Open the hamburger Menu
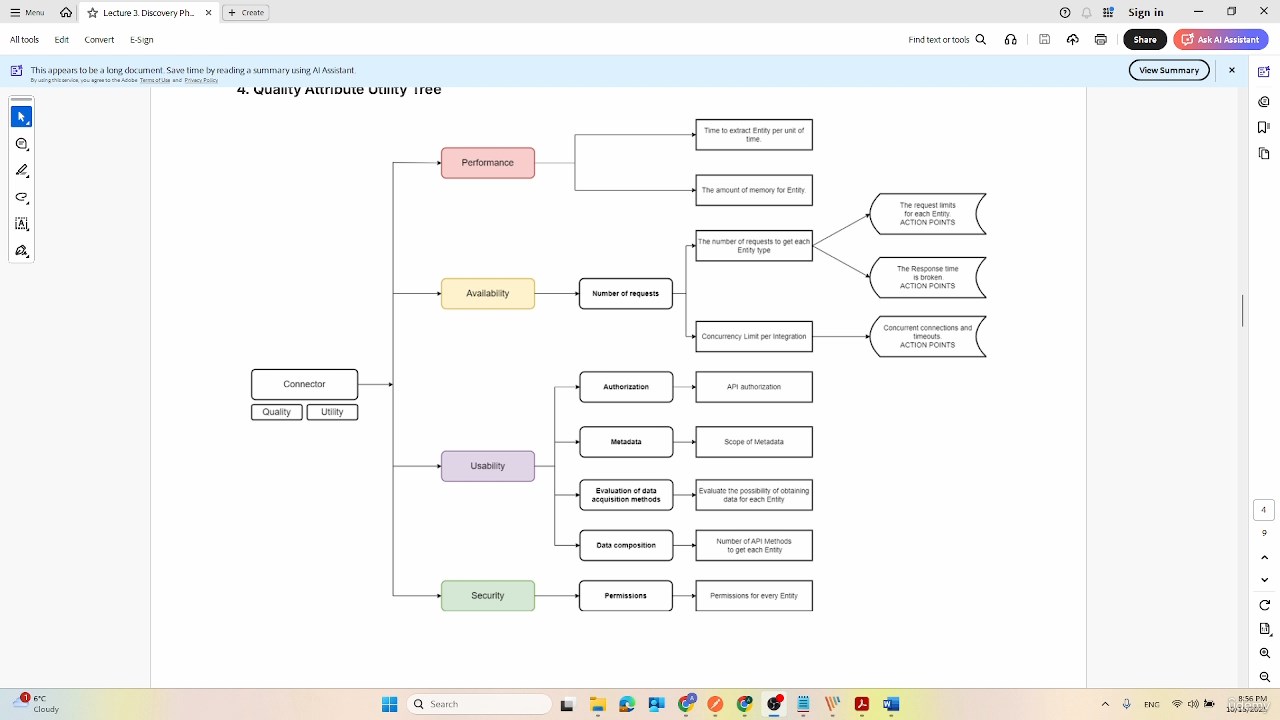This screenshot has width=1280, height=720. point(27,13)
